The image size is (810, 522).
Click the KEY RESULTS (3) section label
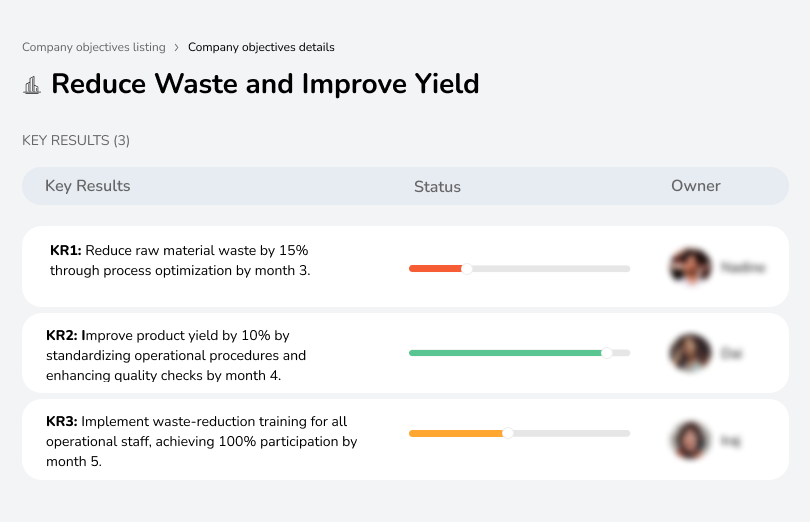[76, 141]
